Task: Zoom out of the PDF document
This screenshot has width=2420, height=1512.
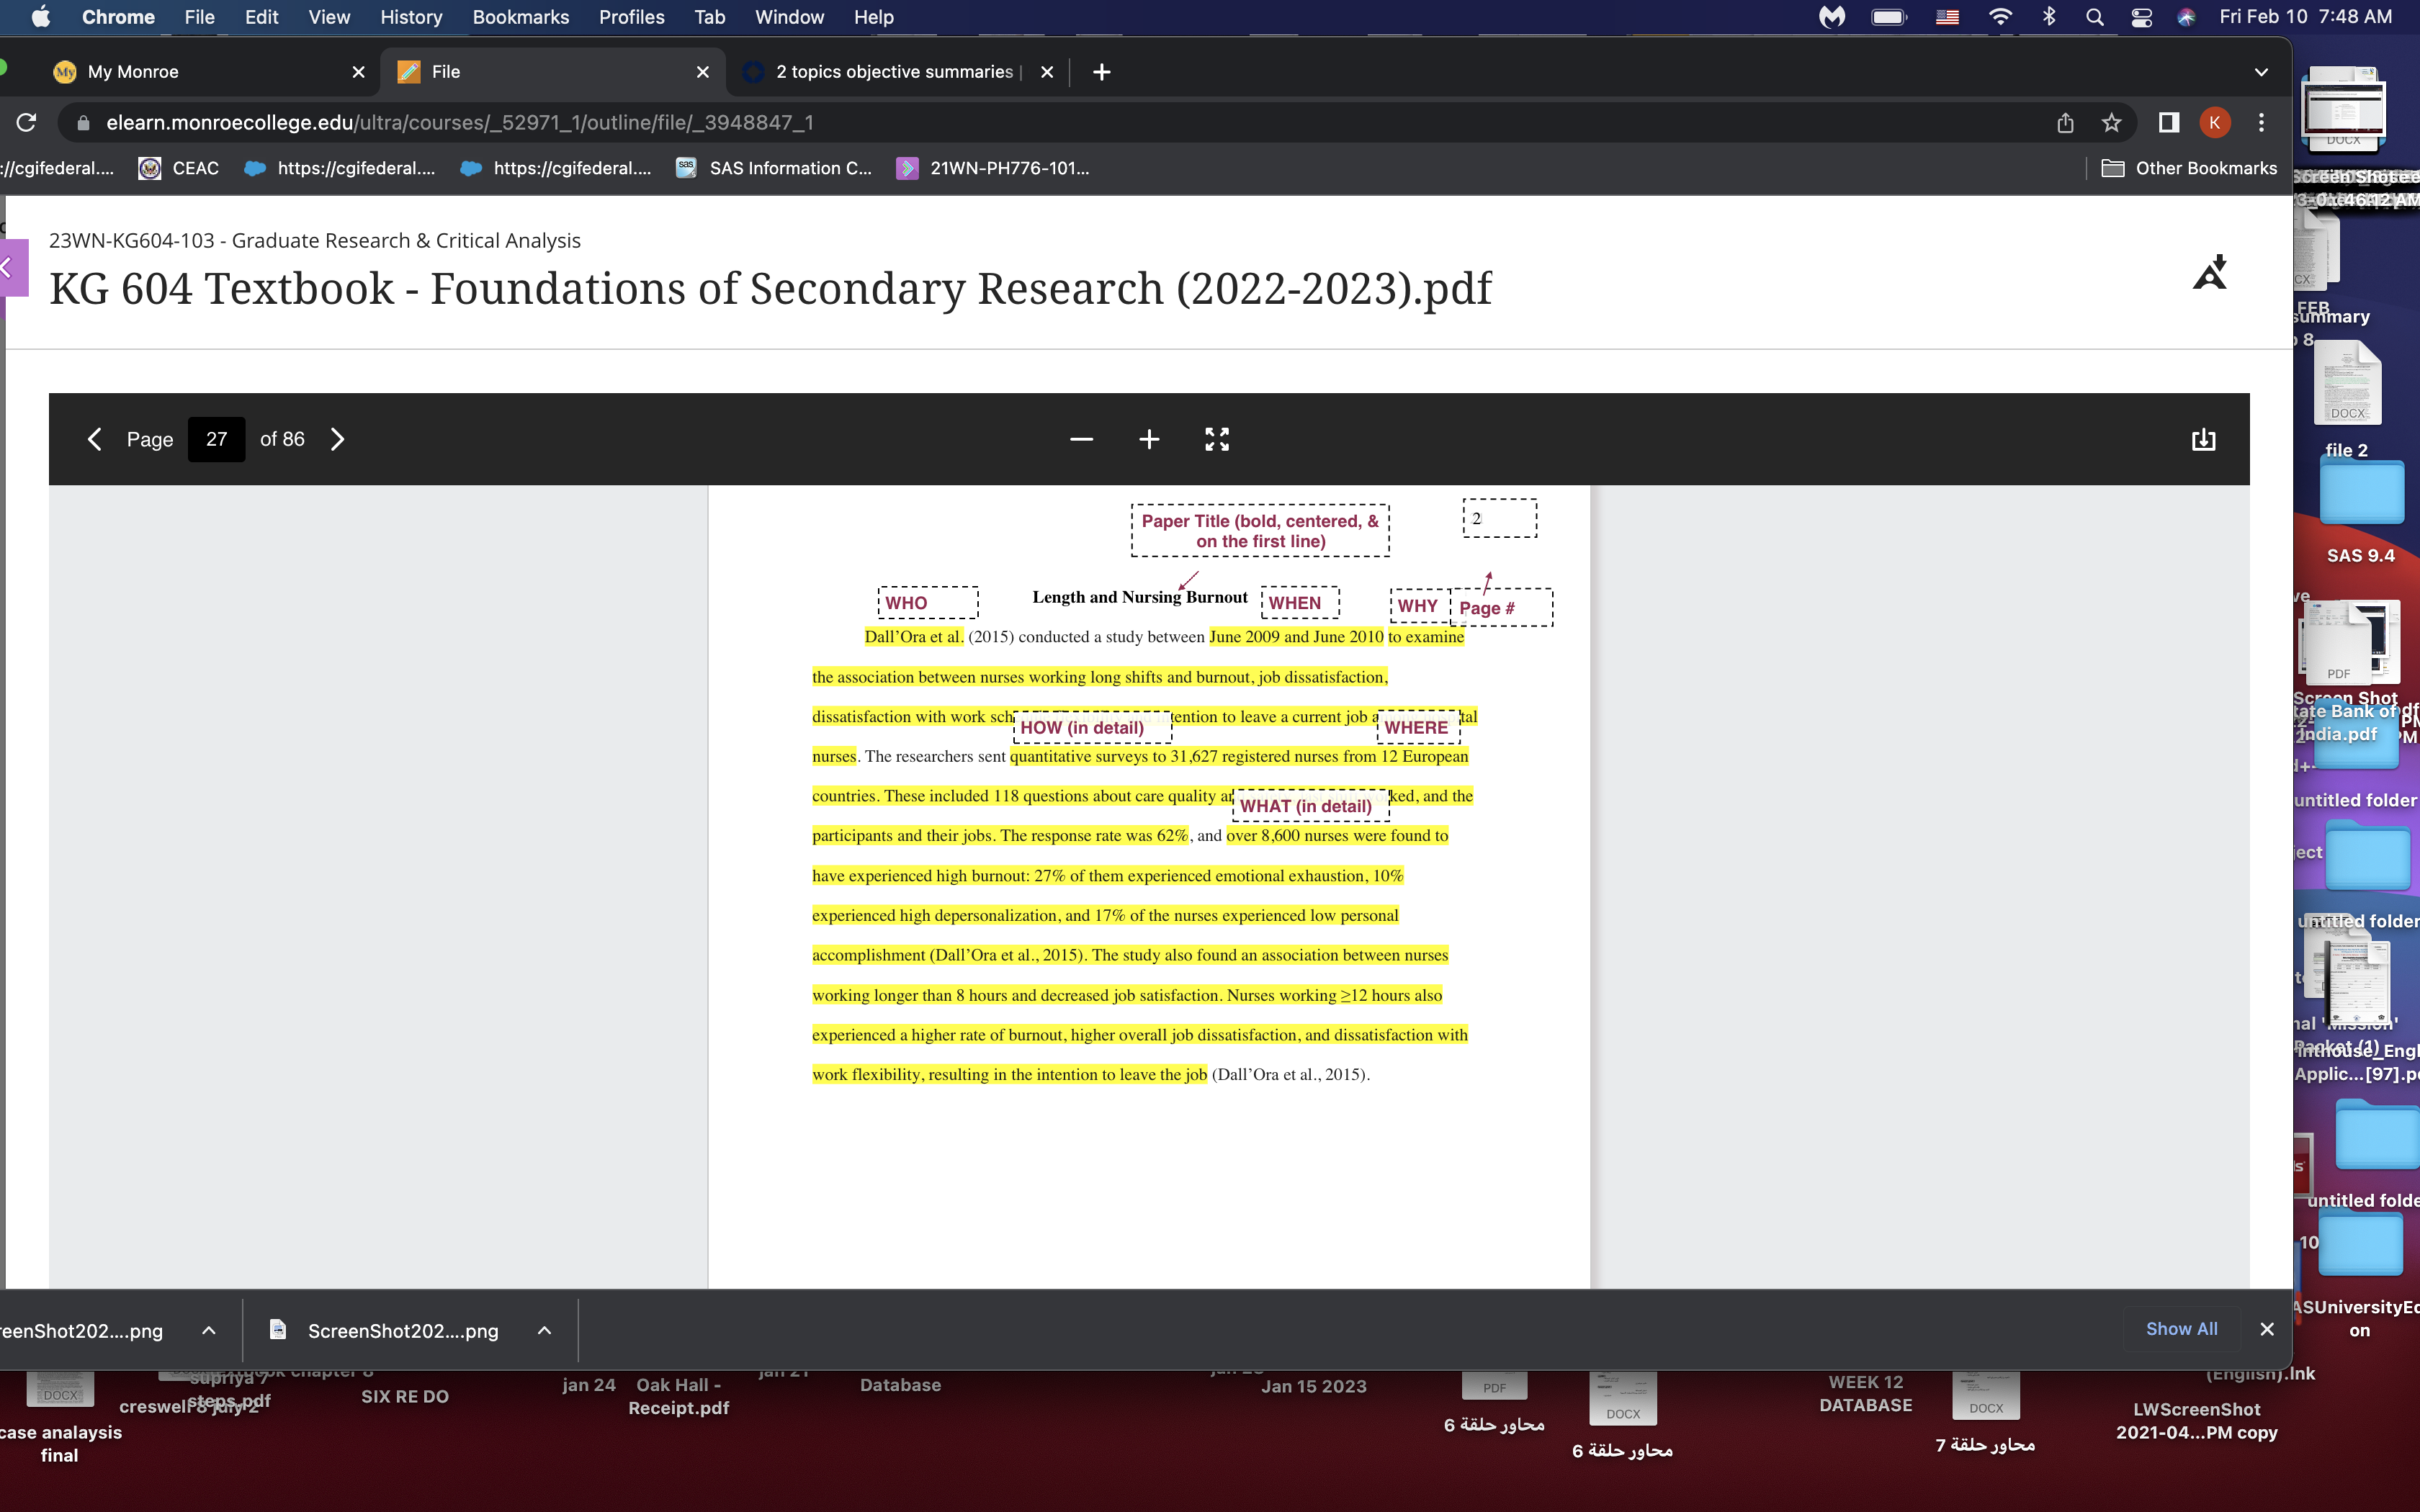Action: [x=1081, y=439]
